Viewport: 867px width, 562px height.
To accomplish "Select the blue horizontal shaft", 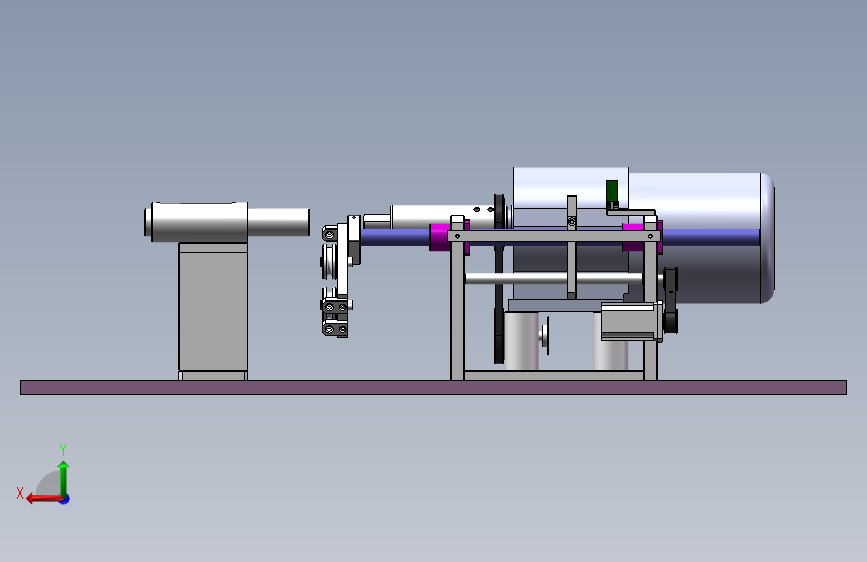I will (395, 238).
